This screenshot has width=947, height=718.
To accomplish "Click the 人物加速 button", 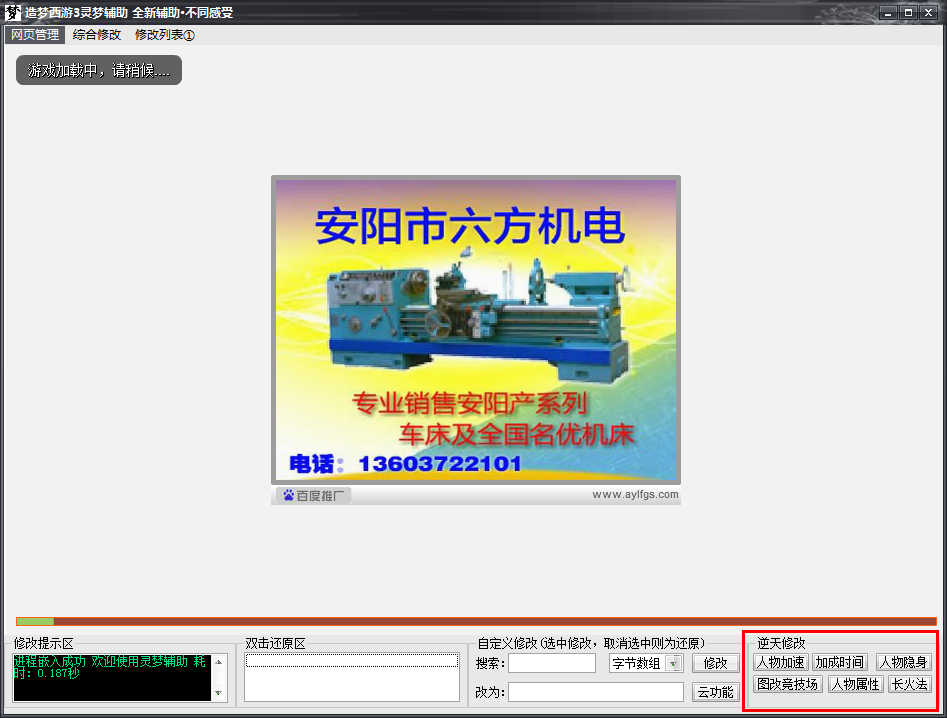I will pyautogui.click(x=781, y=662).
